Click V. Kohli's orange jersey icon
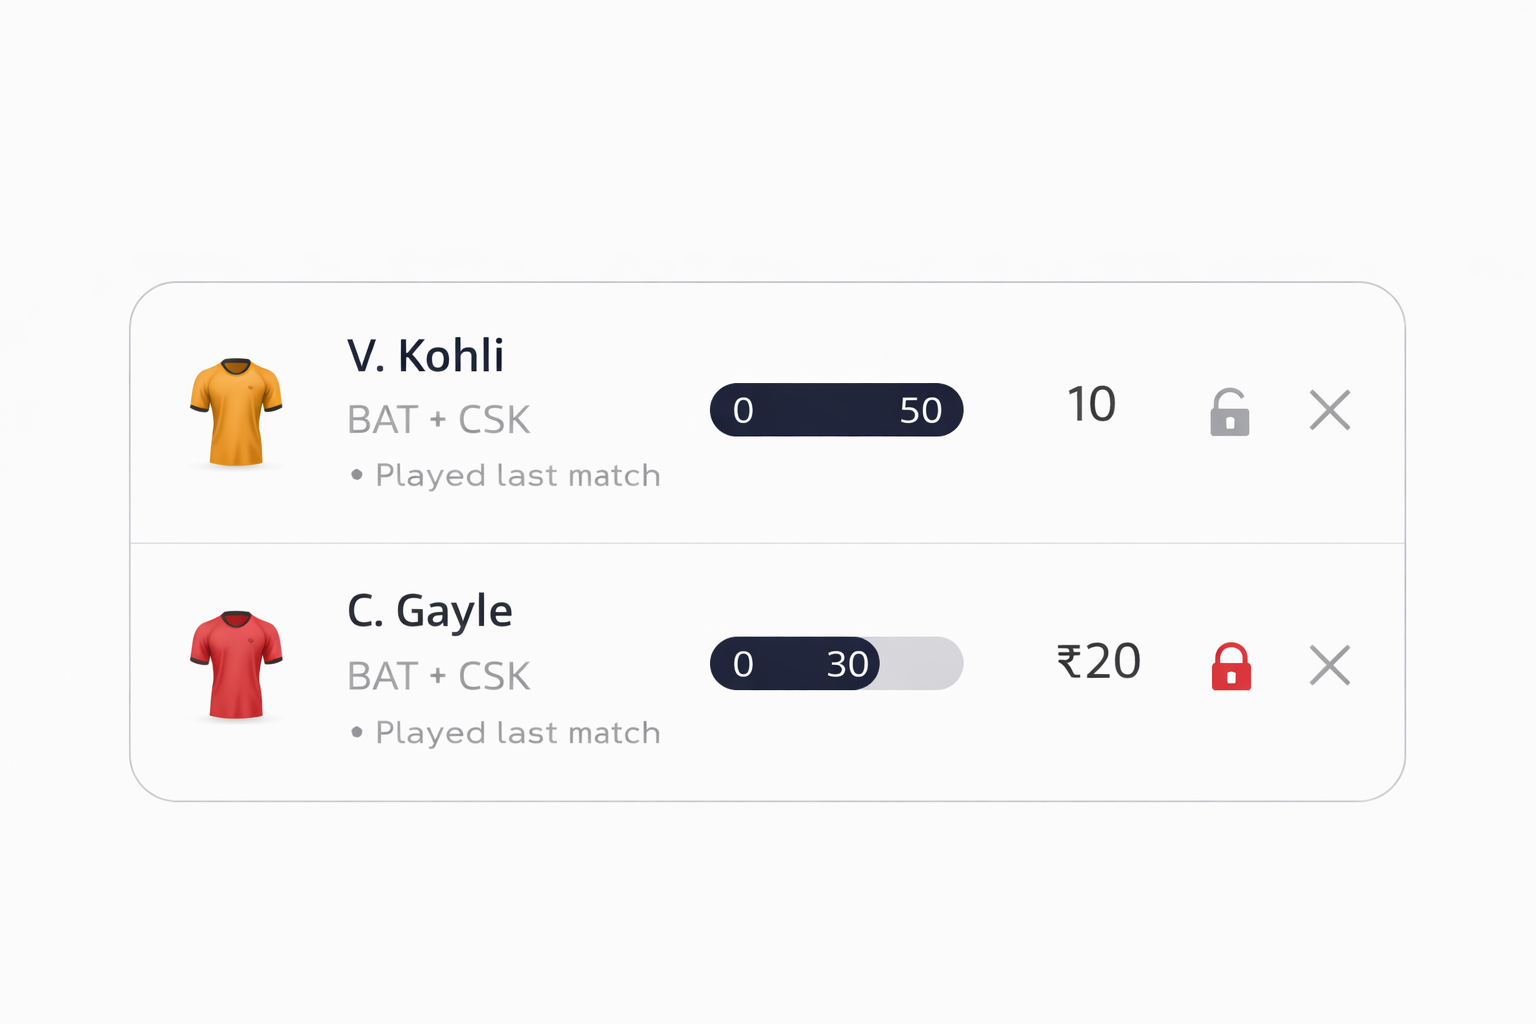 click(x=236, y=412)
